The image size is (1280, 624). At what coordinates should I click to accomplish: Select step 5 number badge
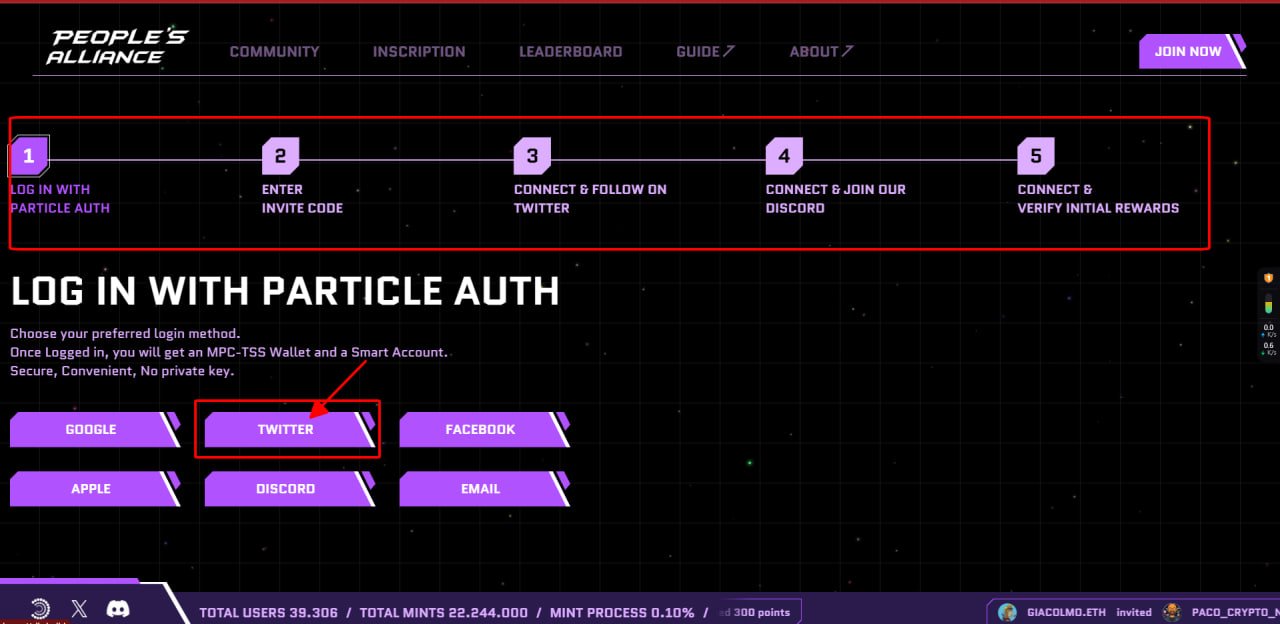1037,156
